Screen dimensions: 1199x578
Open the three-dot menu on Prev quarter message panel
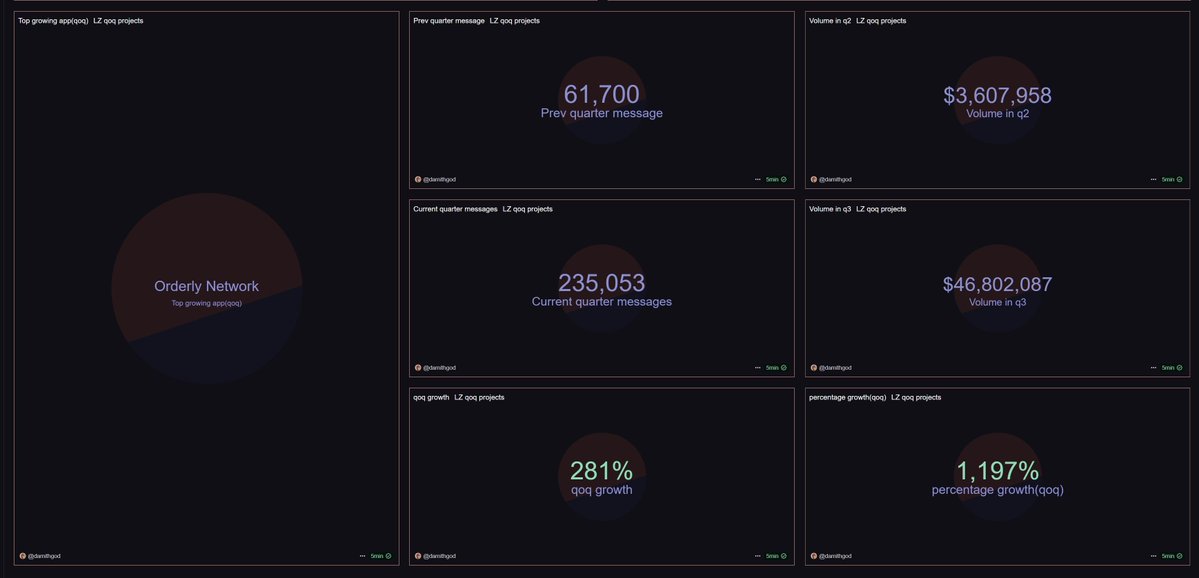pos(758,180)
